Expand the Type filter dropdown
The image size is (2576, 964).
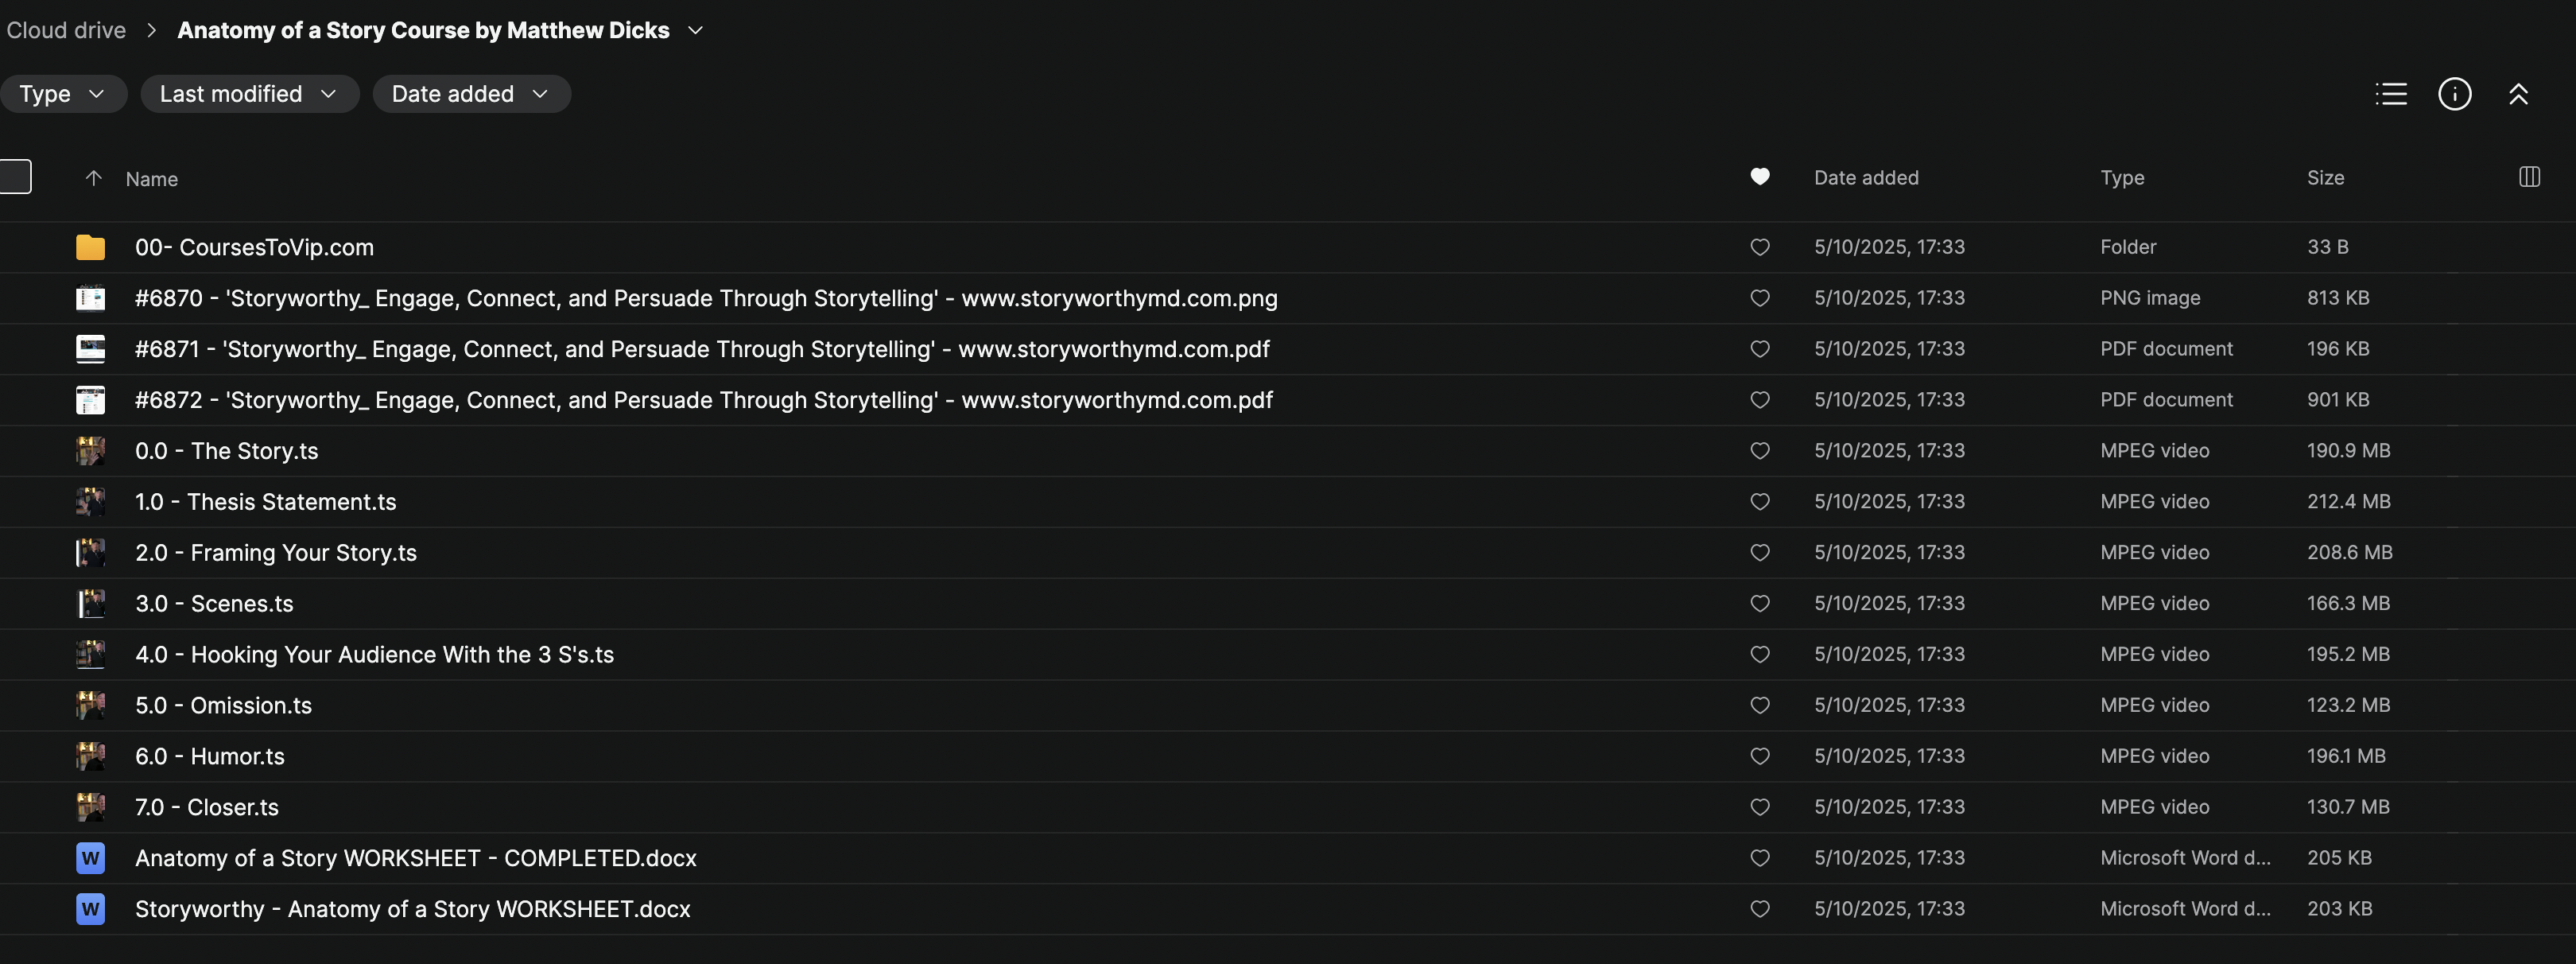tap(62, 94)
